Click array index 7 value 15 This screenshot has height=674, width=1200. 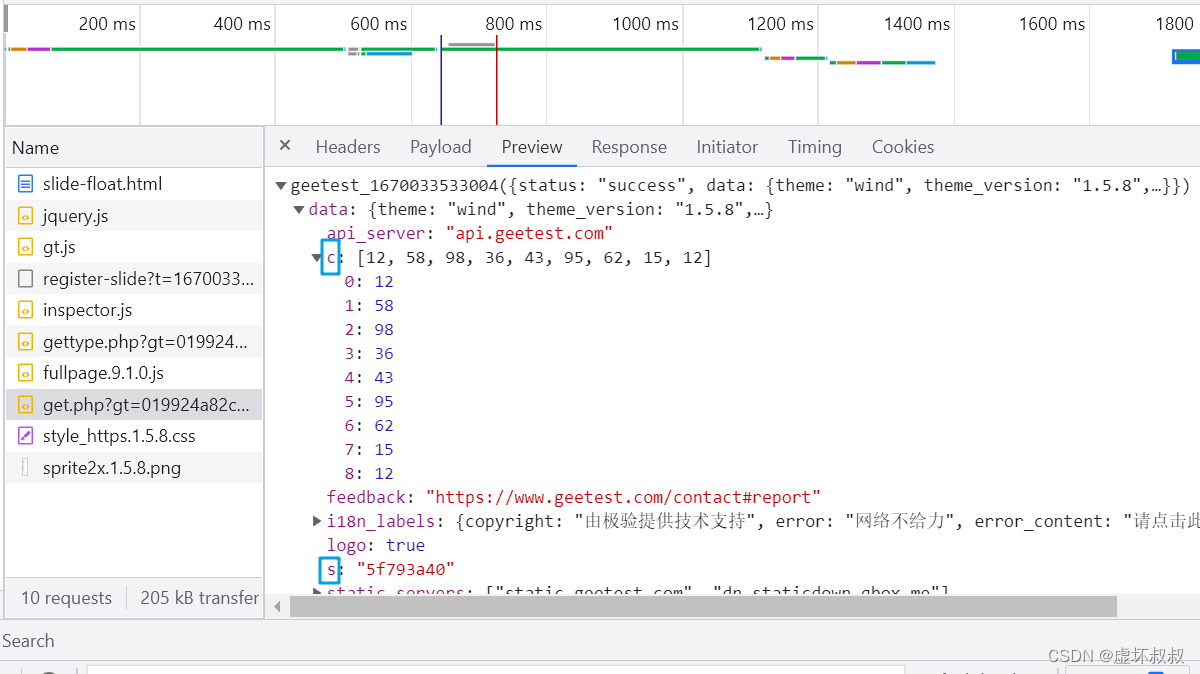(x=384, y=450)
